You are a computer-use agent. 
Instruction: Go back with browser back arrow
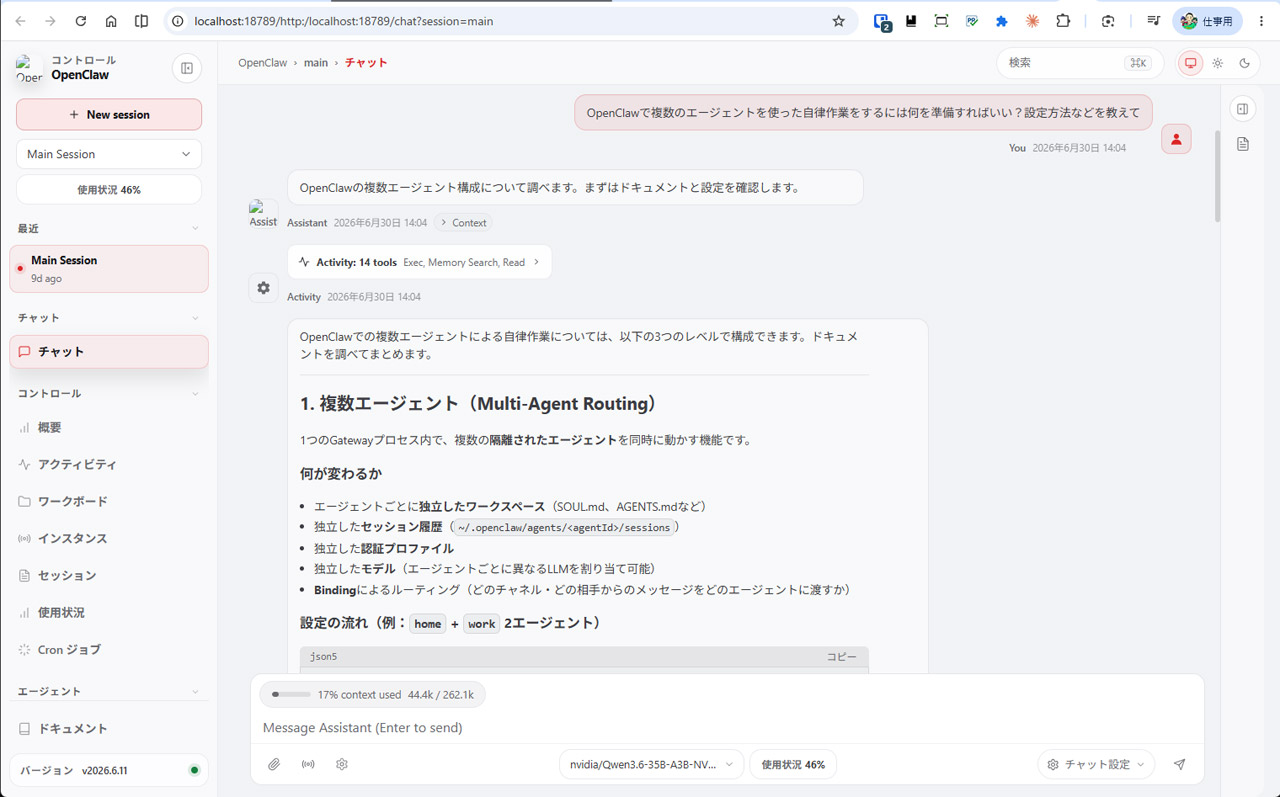click(21, 21)
